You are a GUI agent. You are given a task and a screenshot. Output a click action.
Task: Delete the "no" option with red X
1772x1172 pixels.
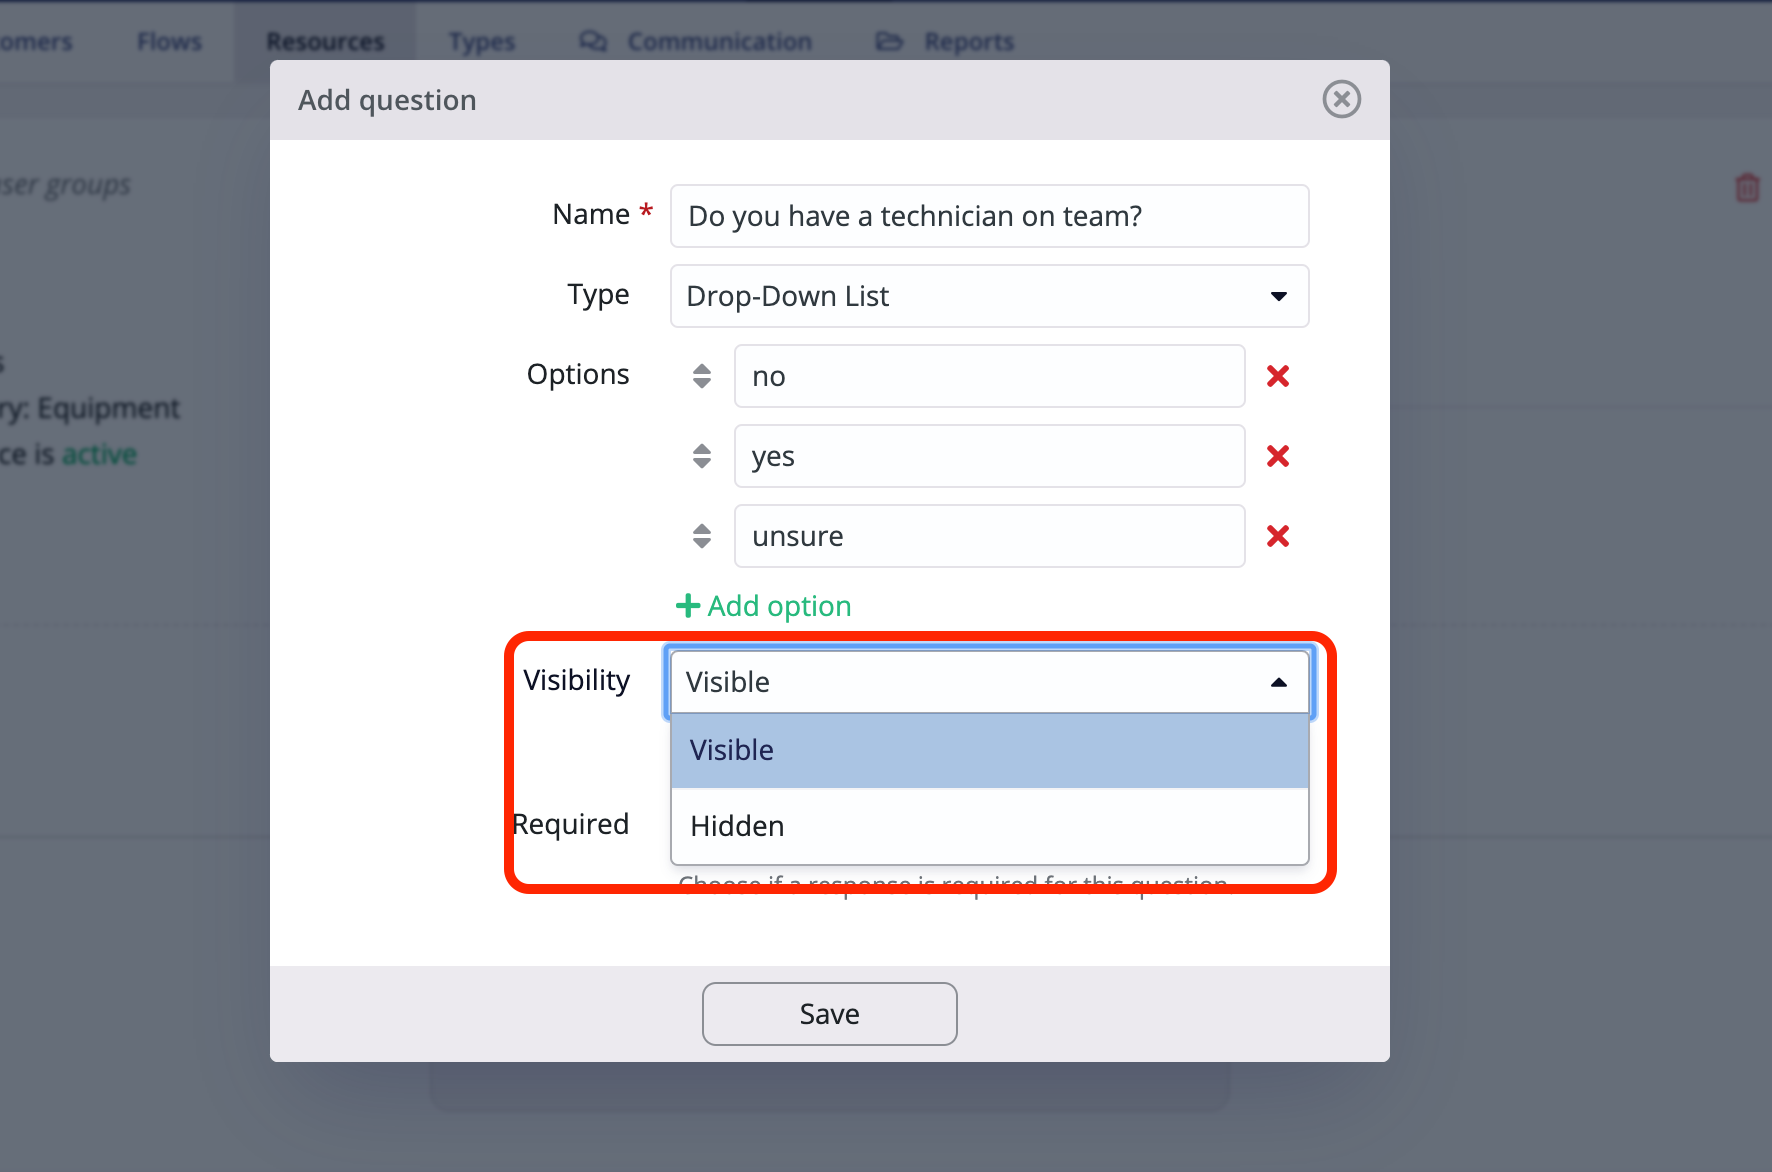coord(1277,376)
